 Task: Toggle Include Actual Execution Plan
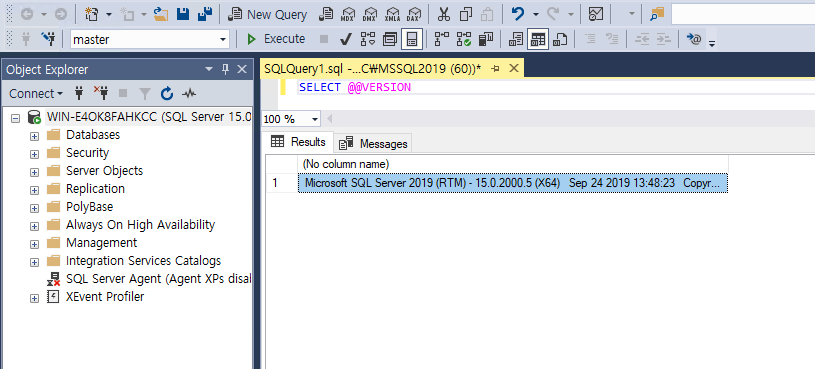(x=442, y=39)
